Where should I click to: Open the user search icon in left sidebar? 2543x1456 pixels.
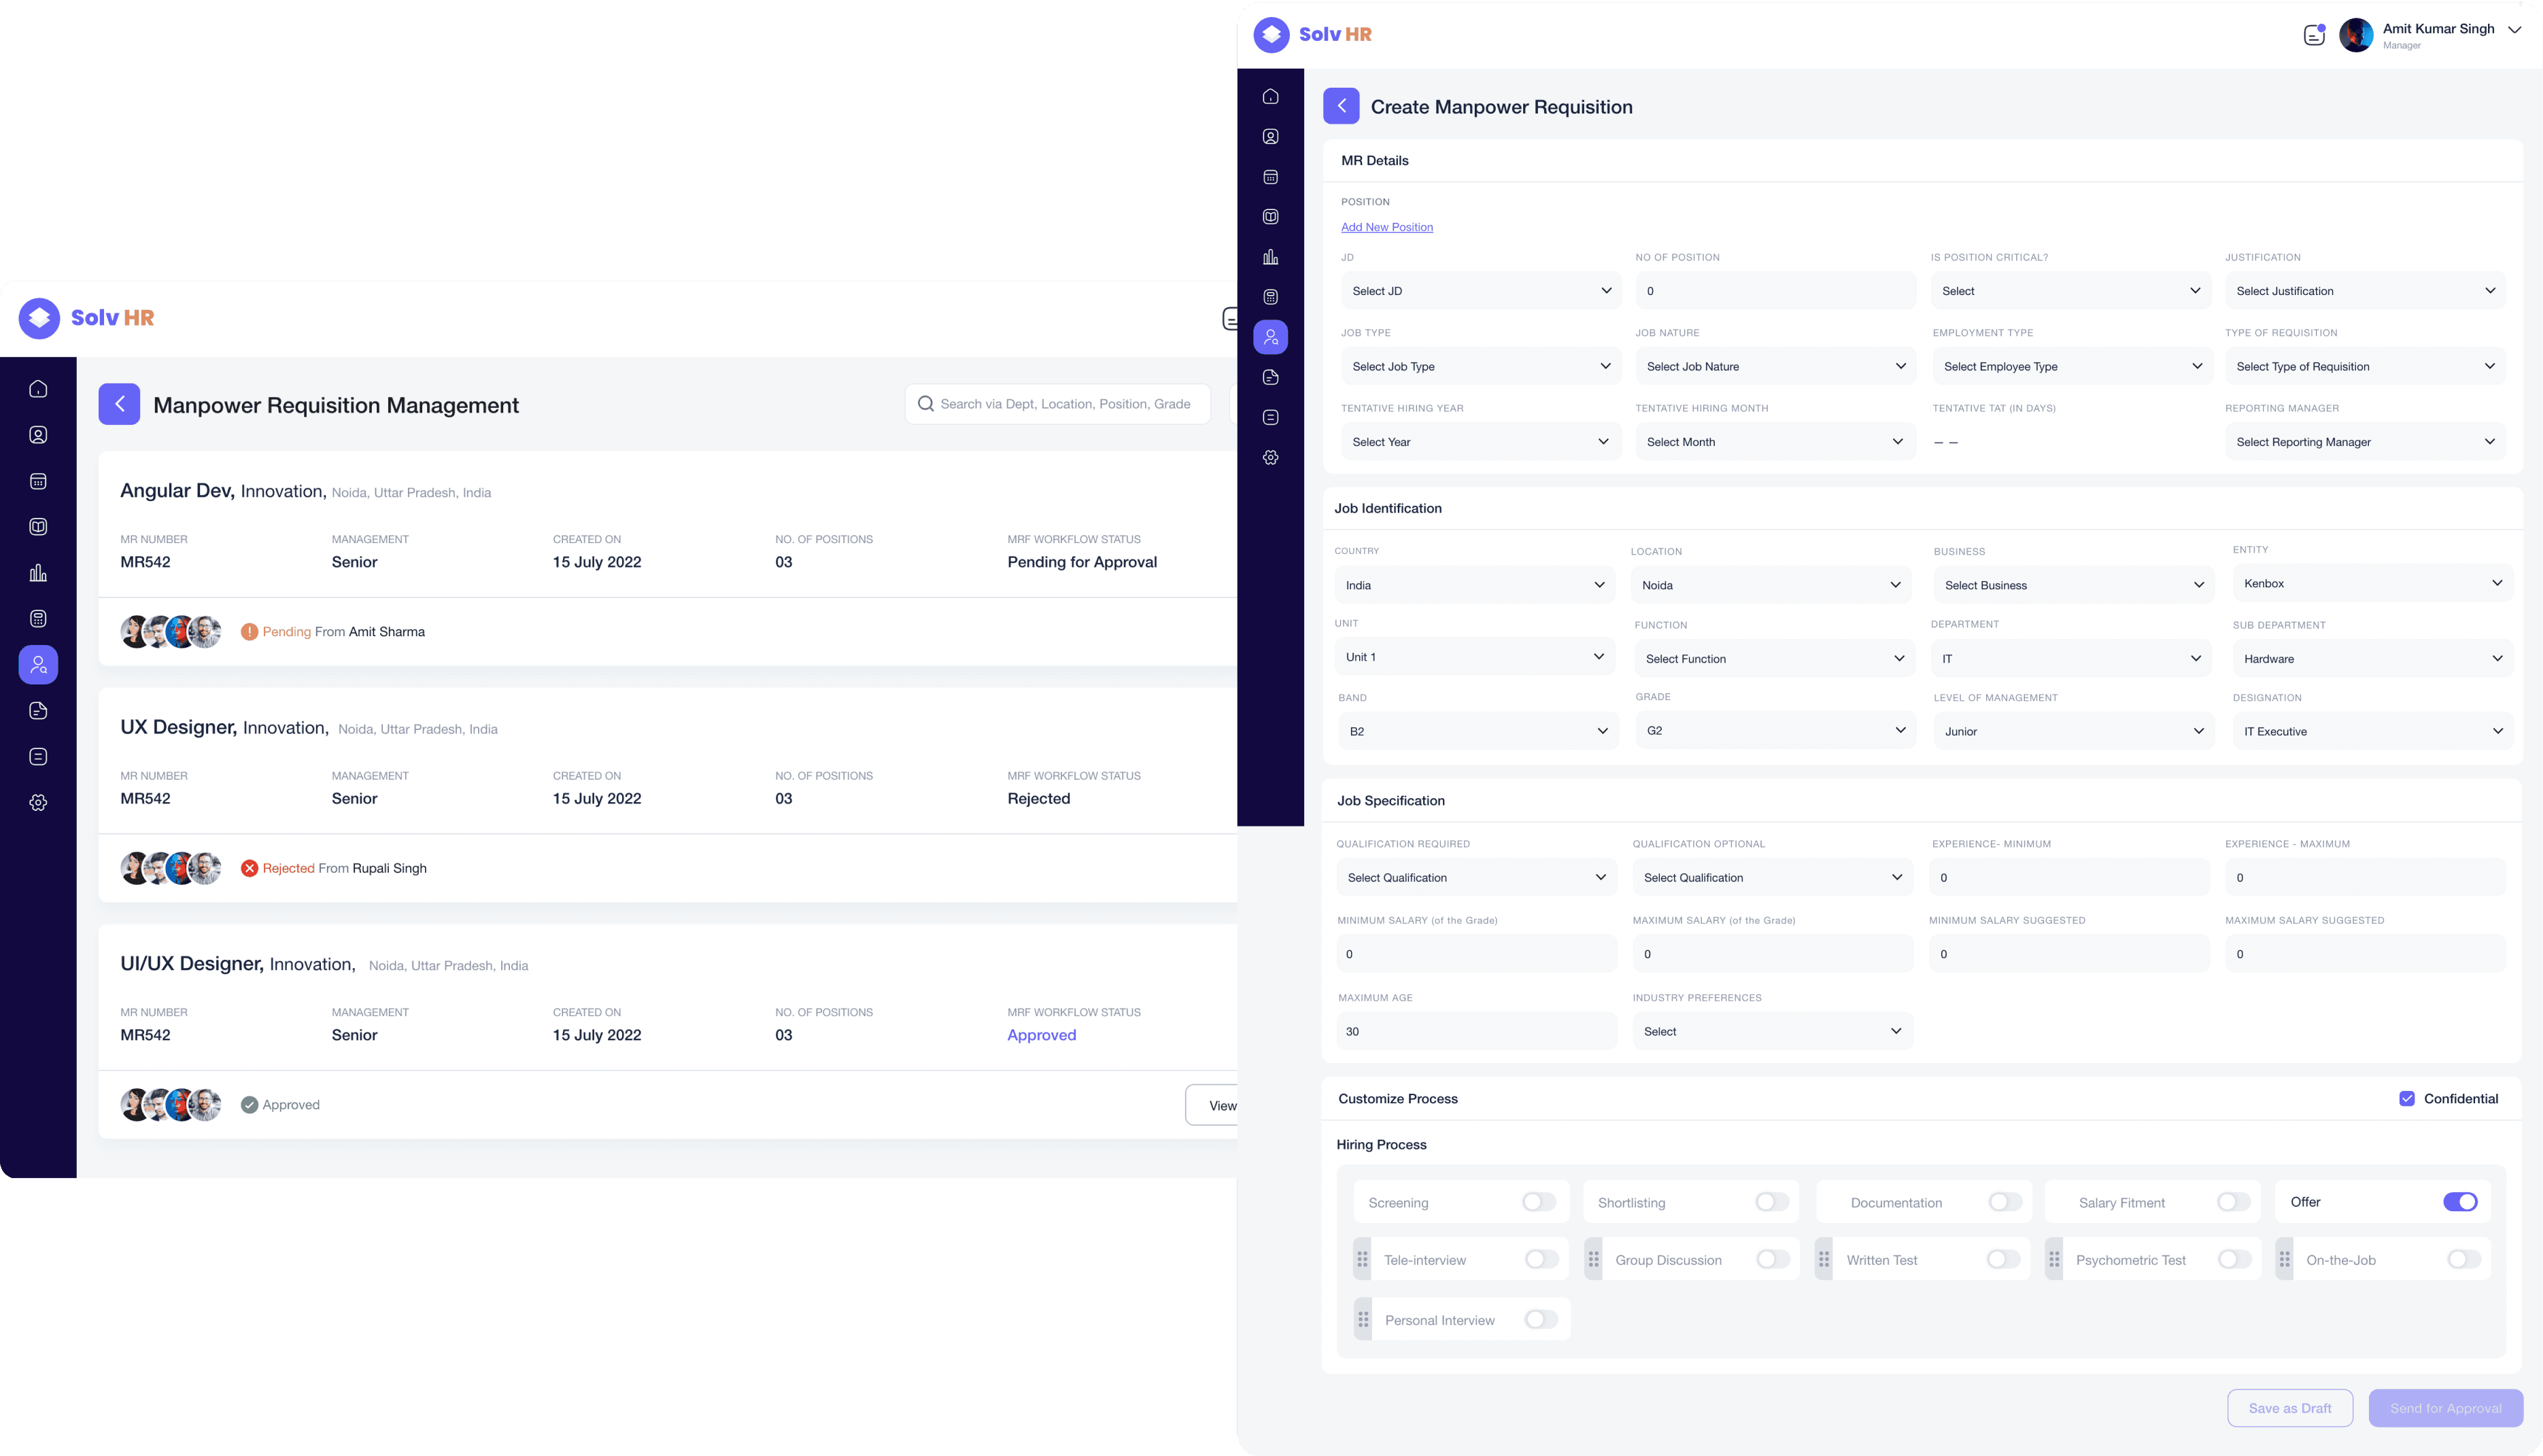point(38,665)
